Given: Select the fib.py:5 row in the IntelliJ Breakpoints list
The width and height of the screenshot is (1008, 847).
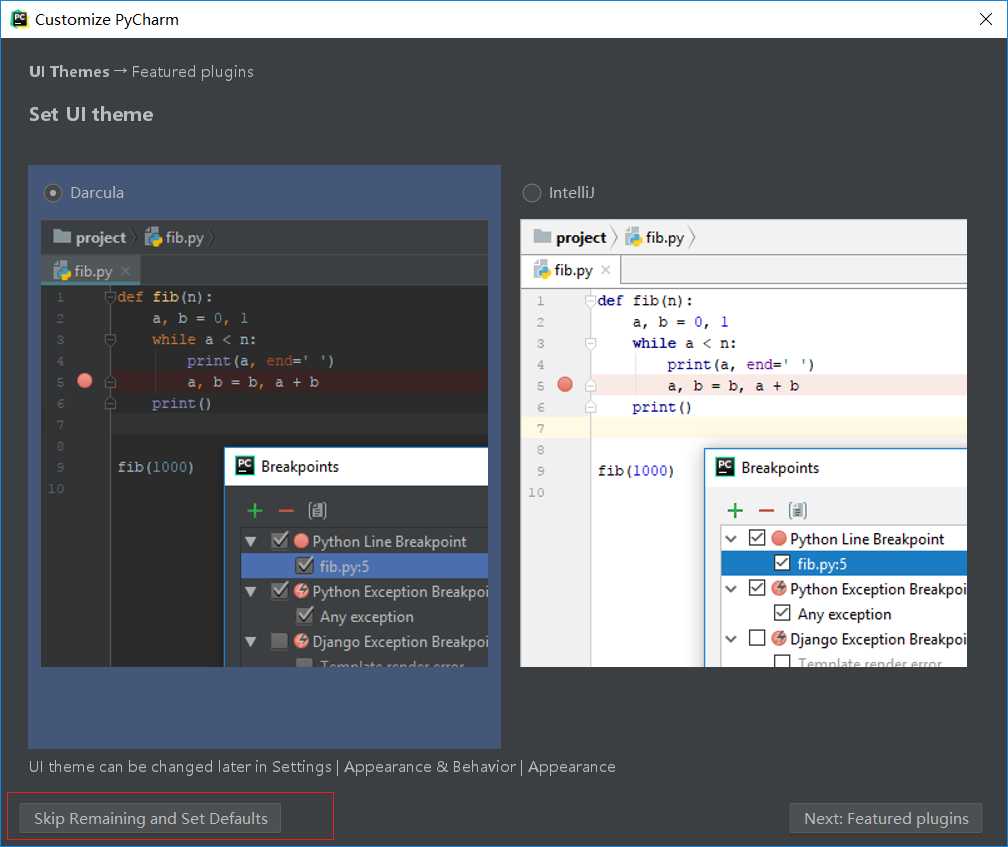Looking at the screenshot, I should click(x=844, y=563).
